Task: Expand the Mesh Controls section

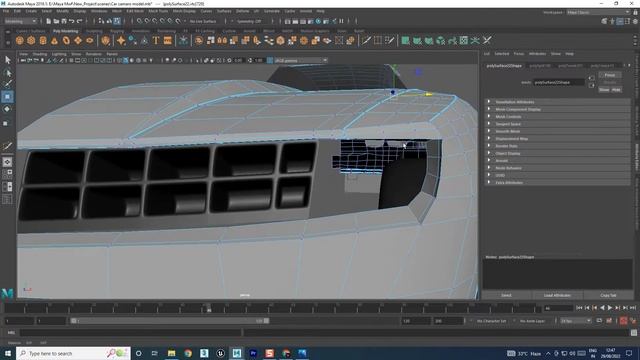Action: (558, 117)
